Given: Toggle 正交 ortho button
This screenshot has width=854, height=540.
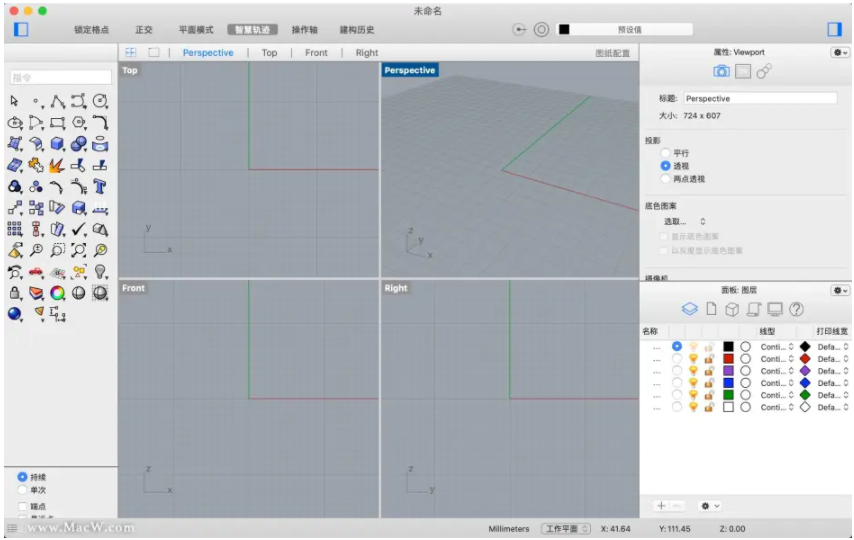Looking at the screenshot, I should tap(144, 29).
